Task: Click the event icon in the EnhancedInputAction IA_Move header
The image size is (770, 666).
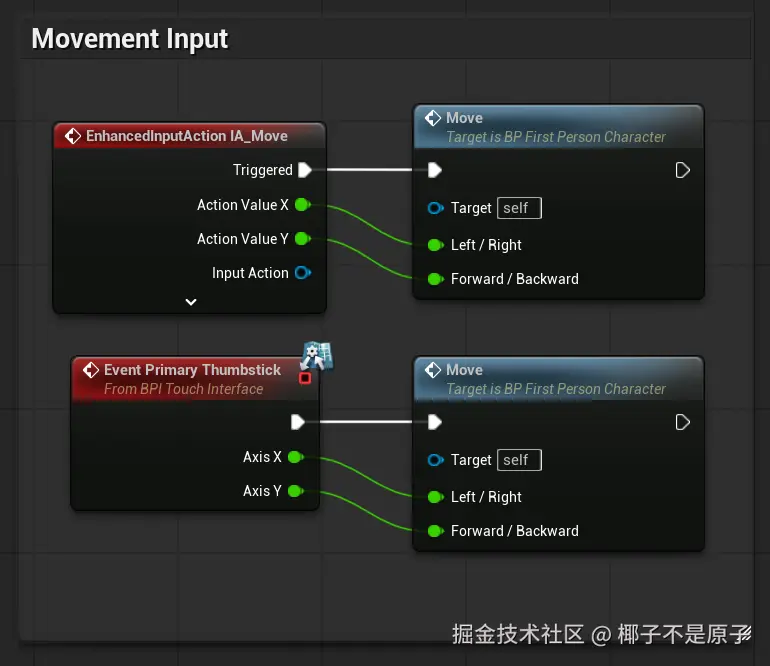Action: 73,136
